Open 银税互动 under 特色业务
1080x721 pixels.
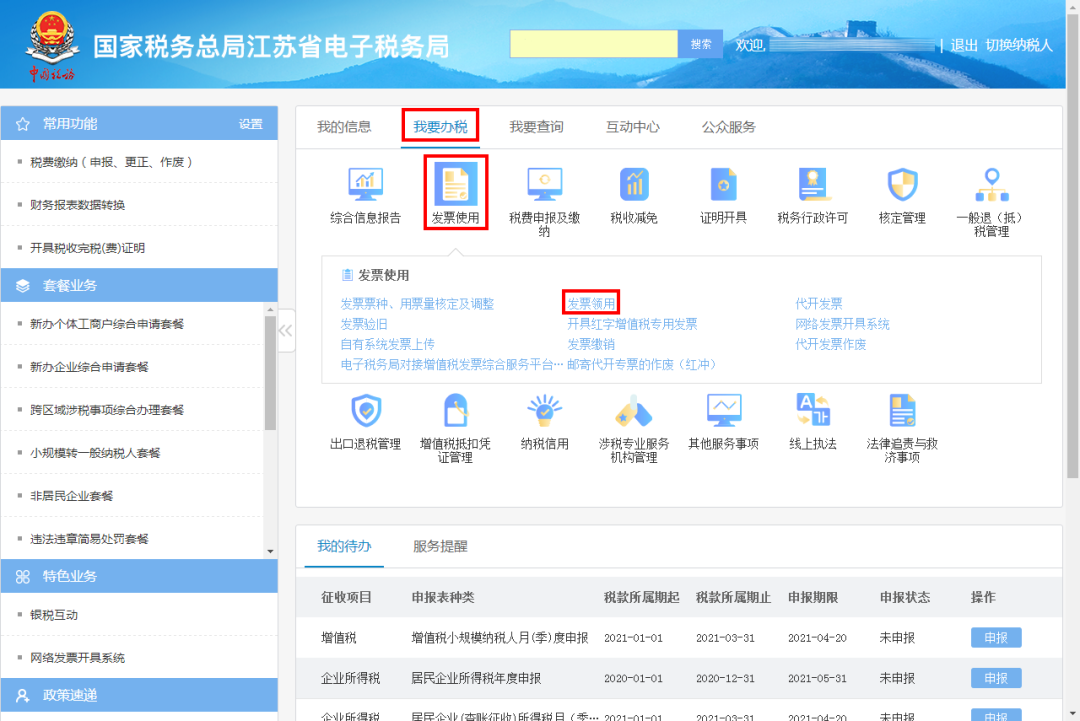pos(54,615)
